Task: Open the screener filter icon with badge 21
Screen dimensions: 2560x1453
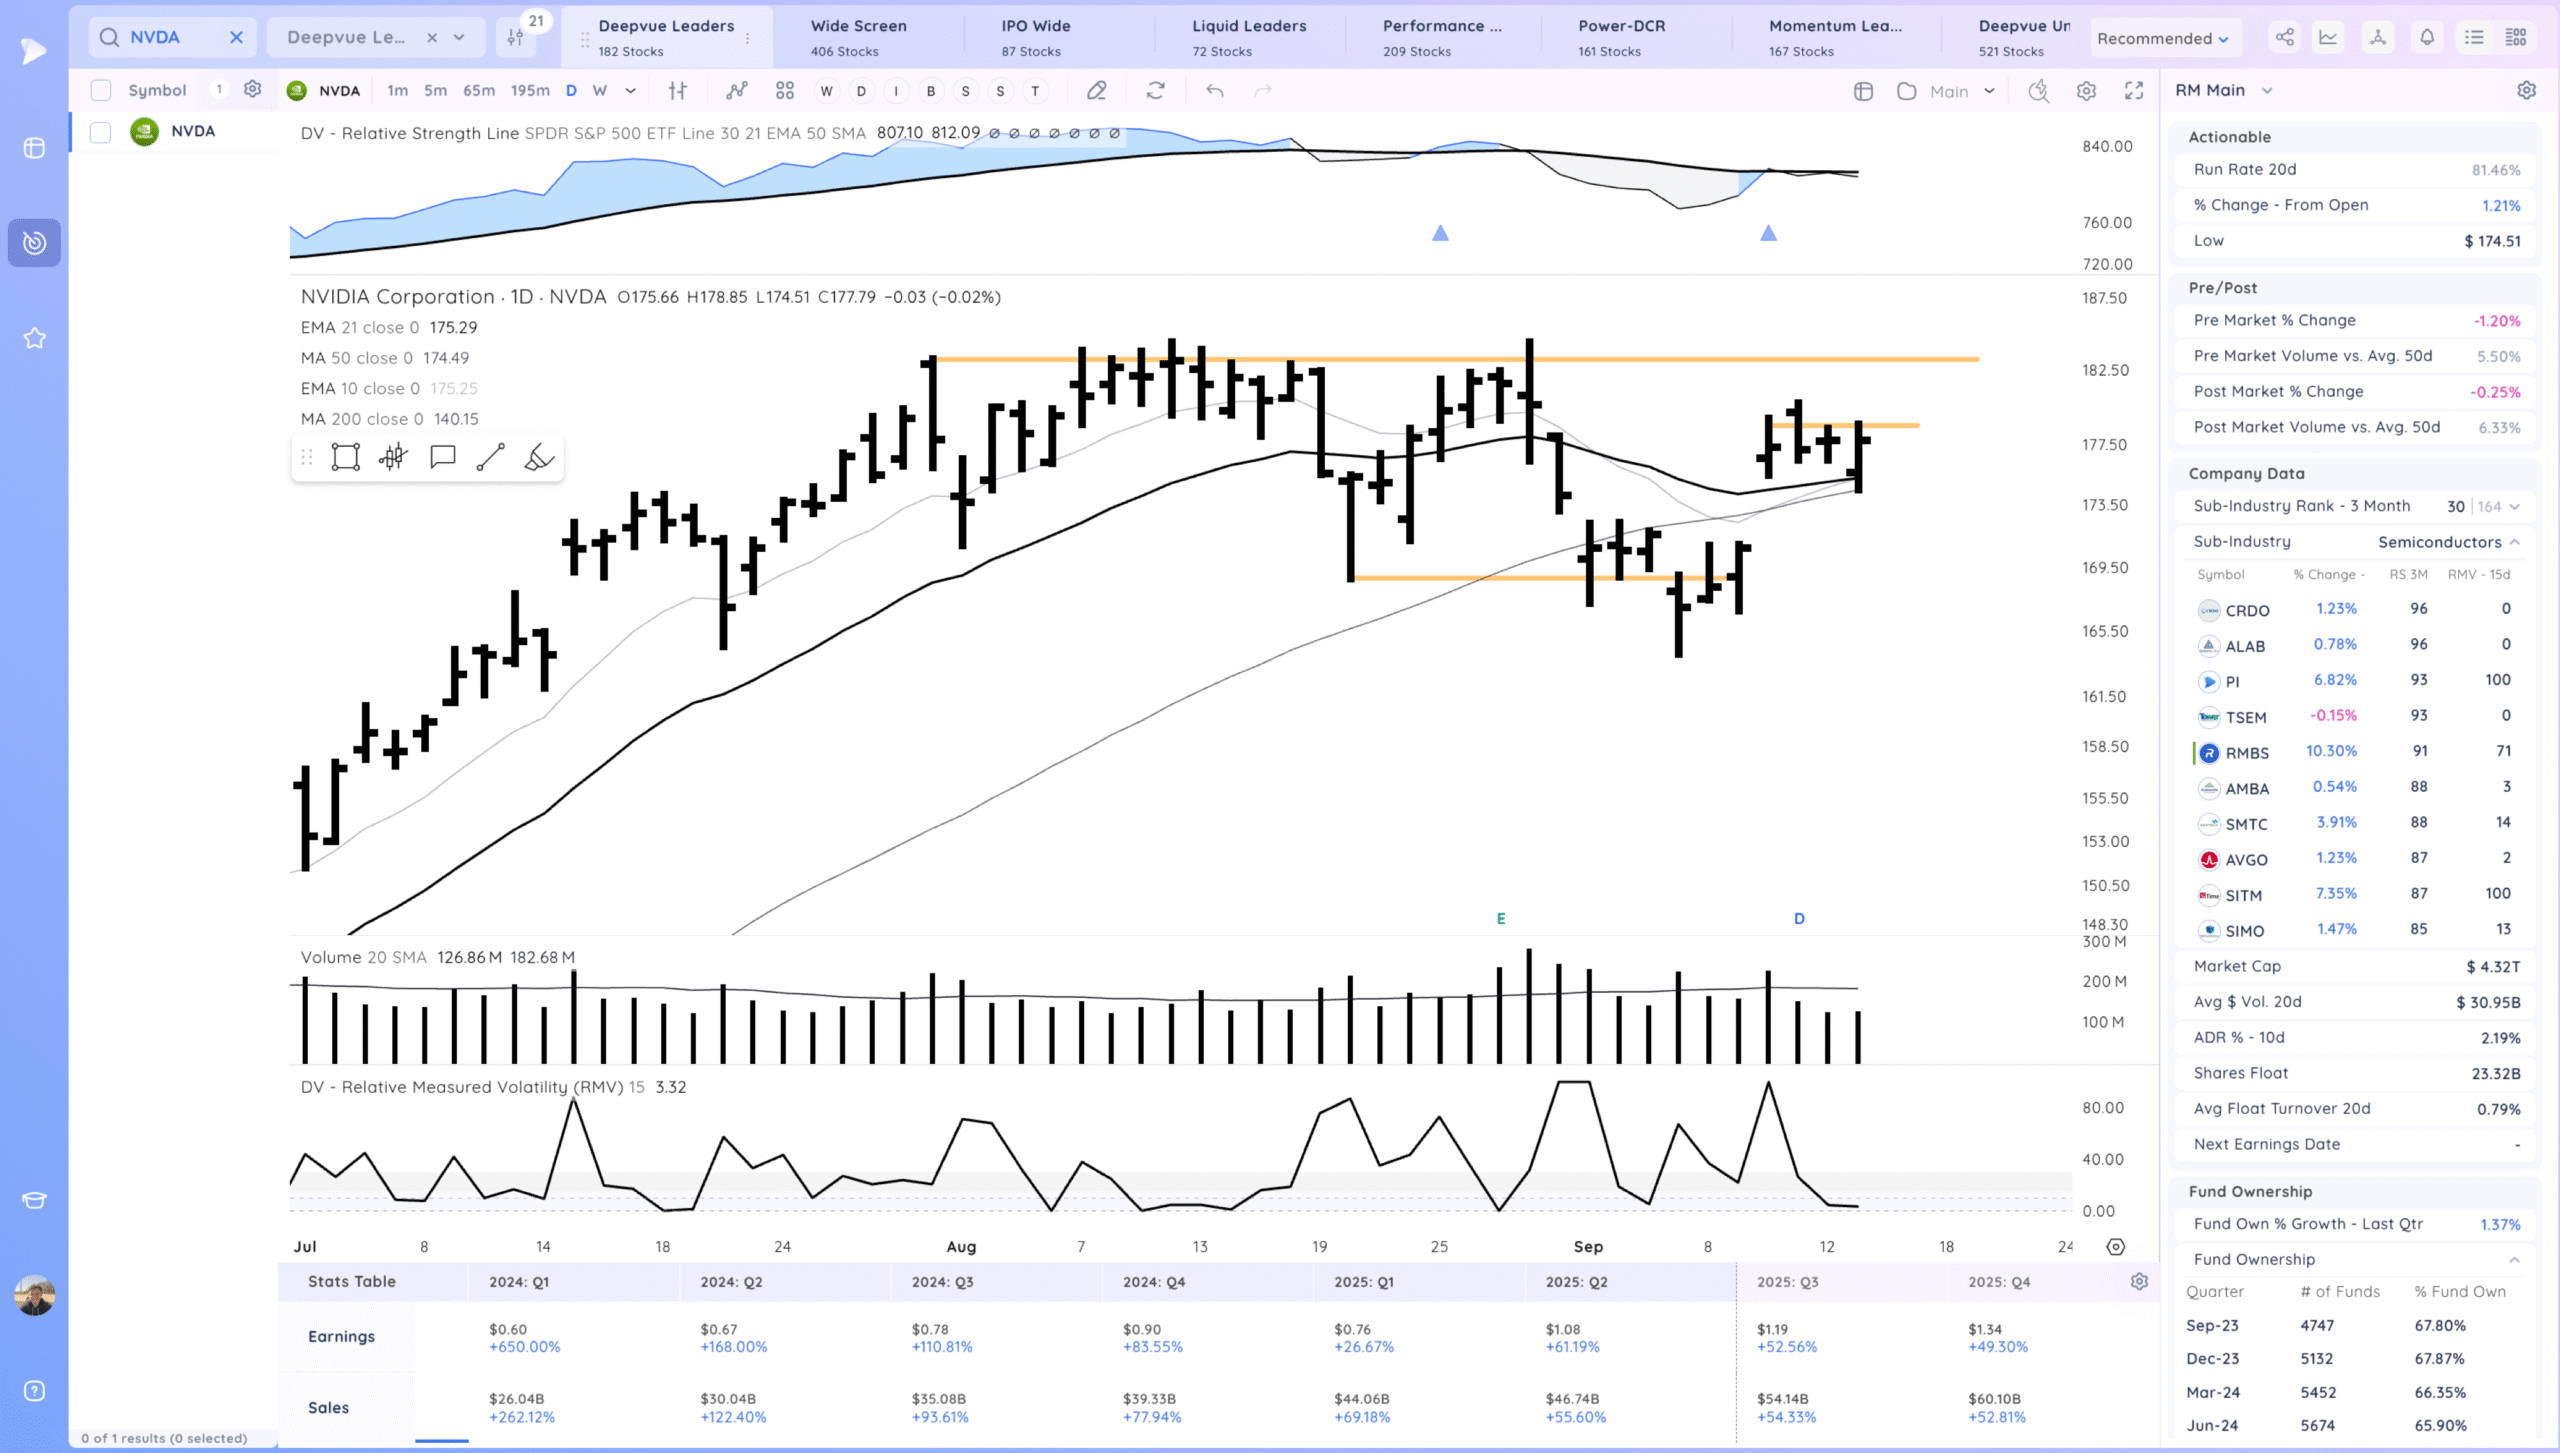Action: pos(516,37)
